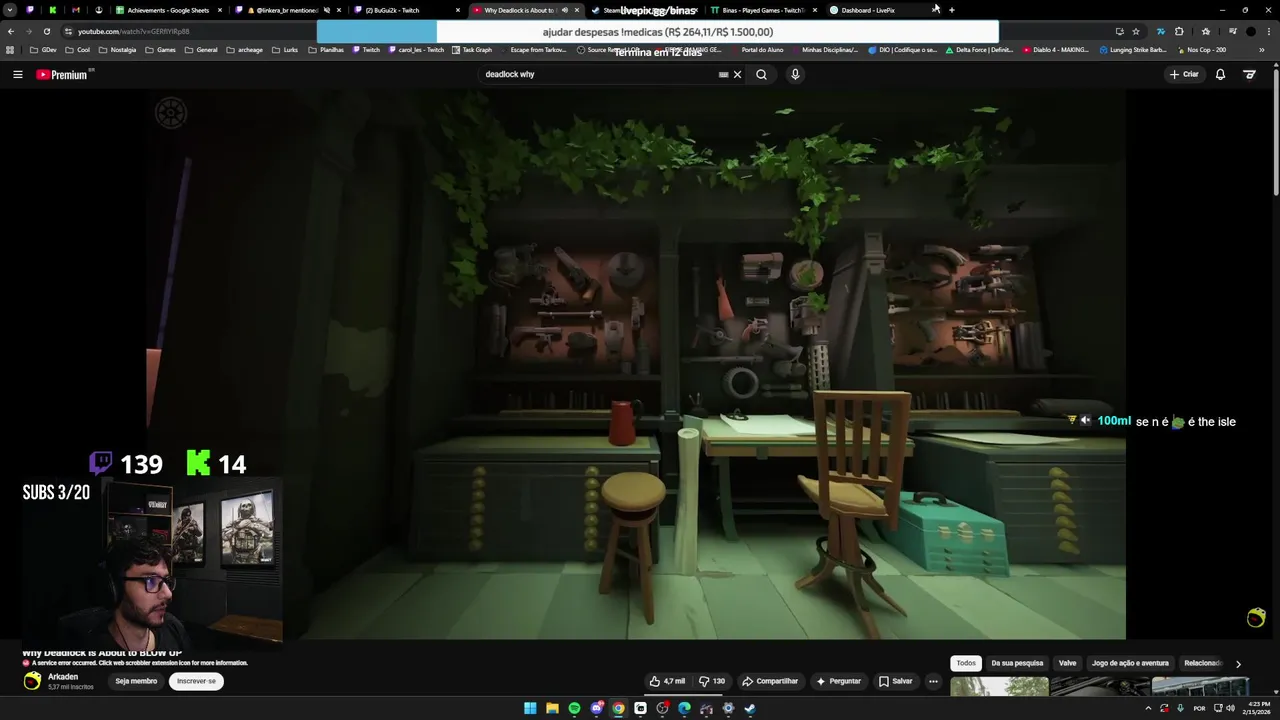
Task: Open the Arkaden channel avatar
Action: pos(33,681)
